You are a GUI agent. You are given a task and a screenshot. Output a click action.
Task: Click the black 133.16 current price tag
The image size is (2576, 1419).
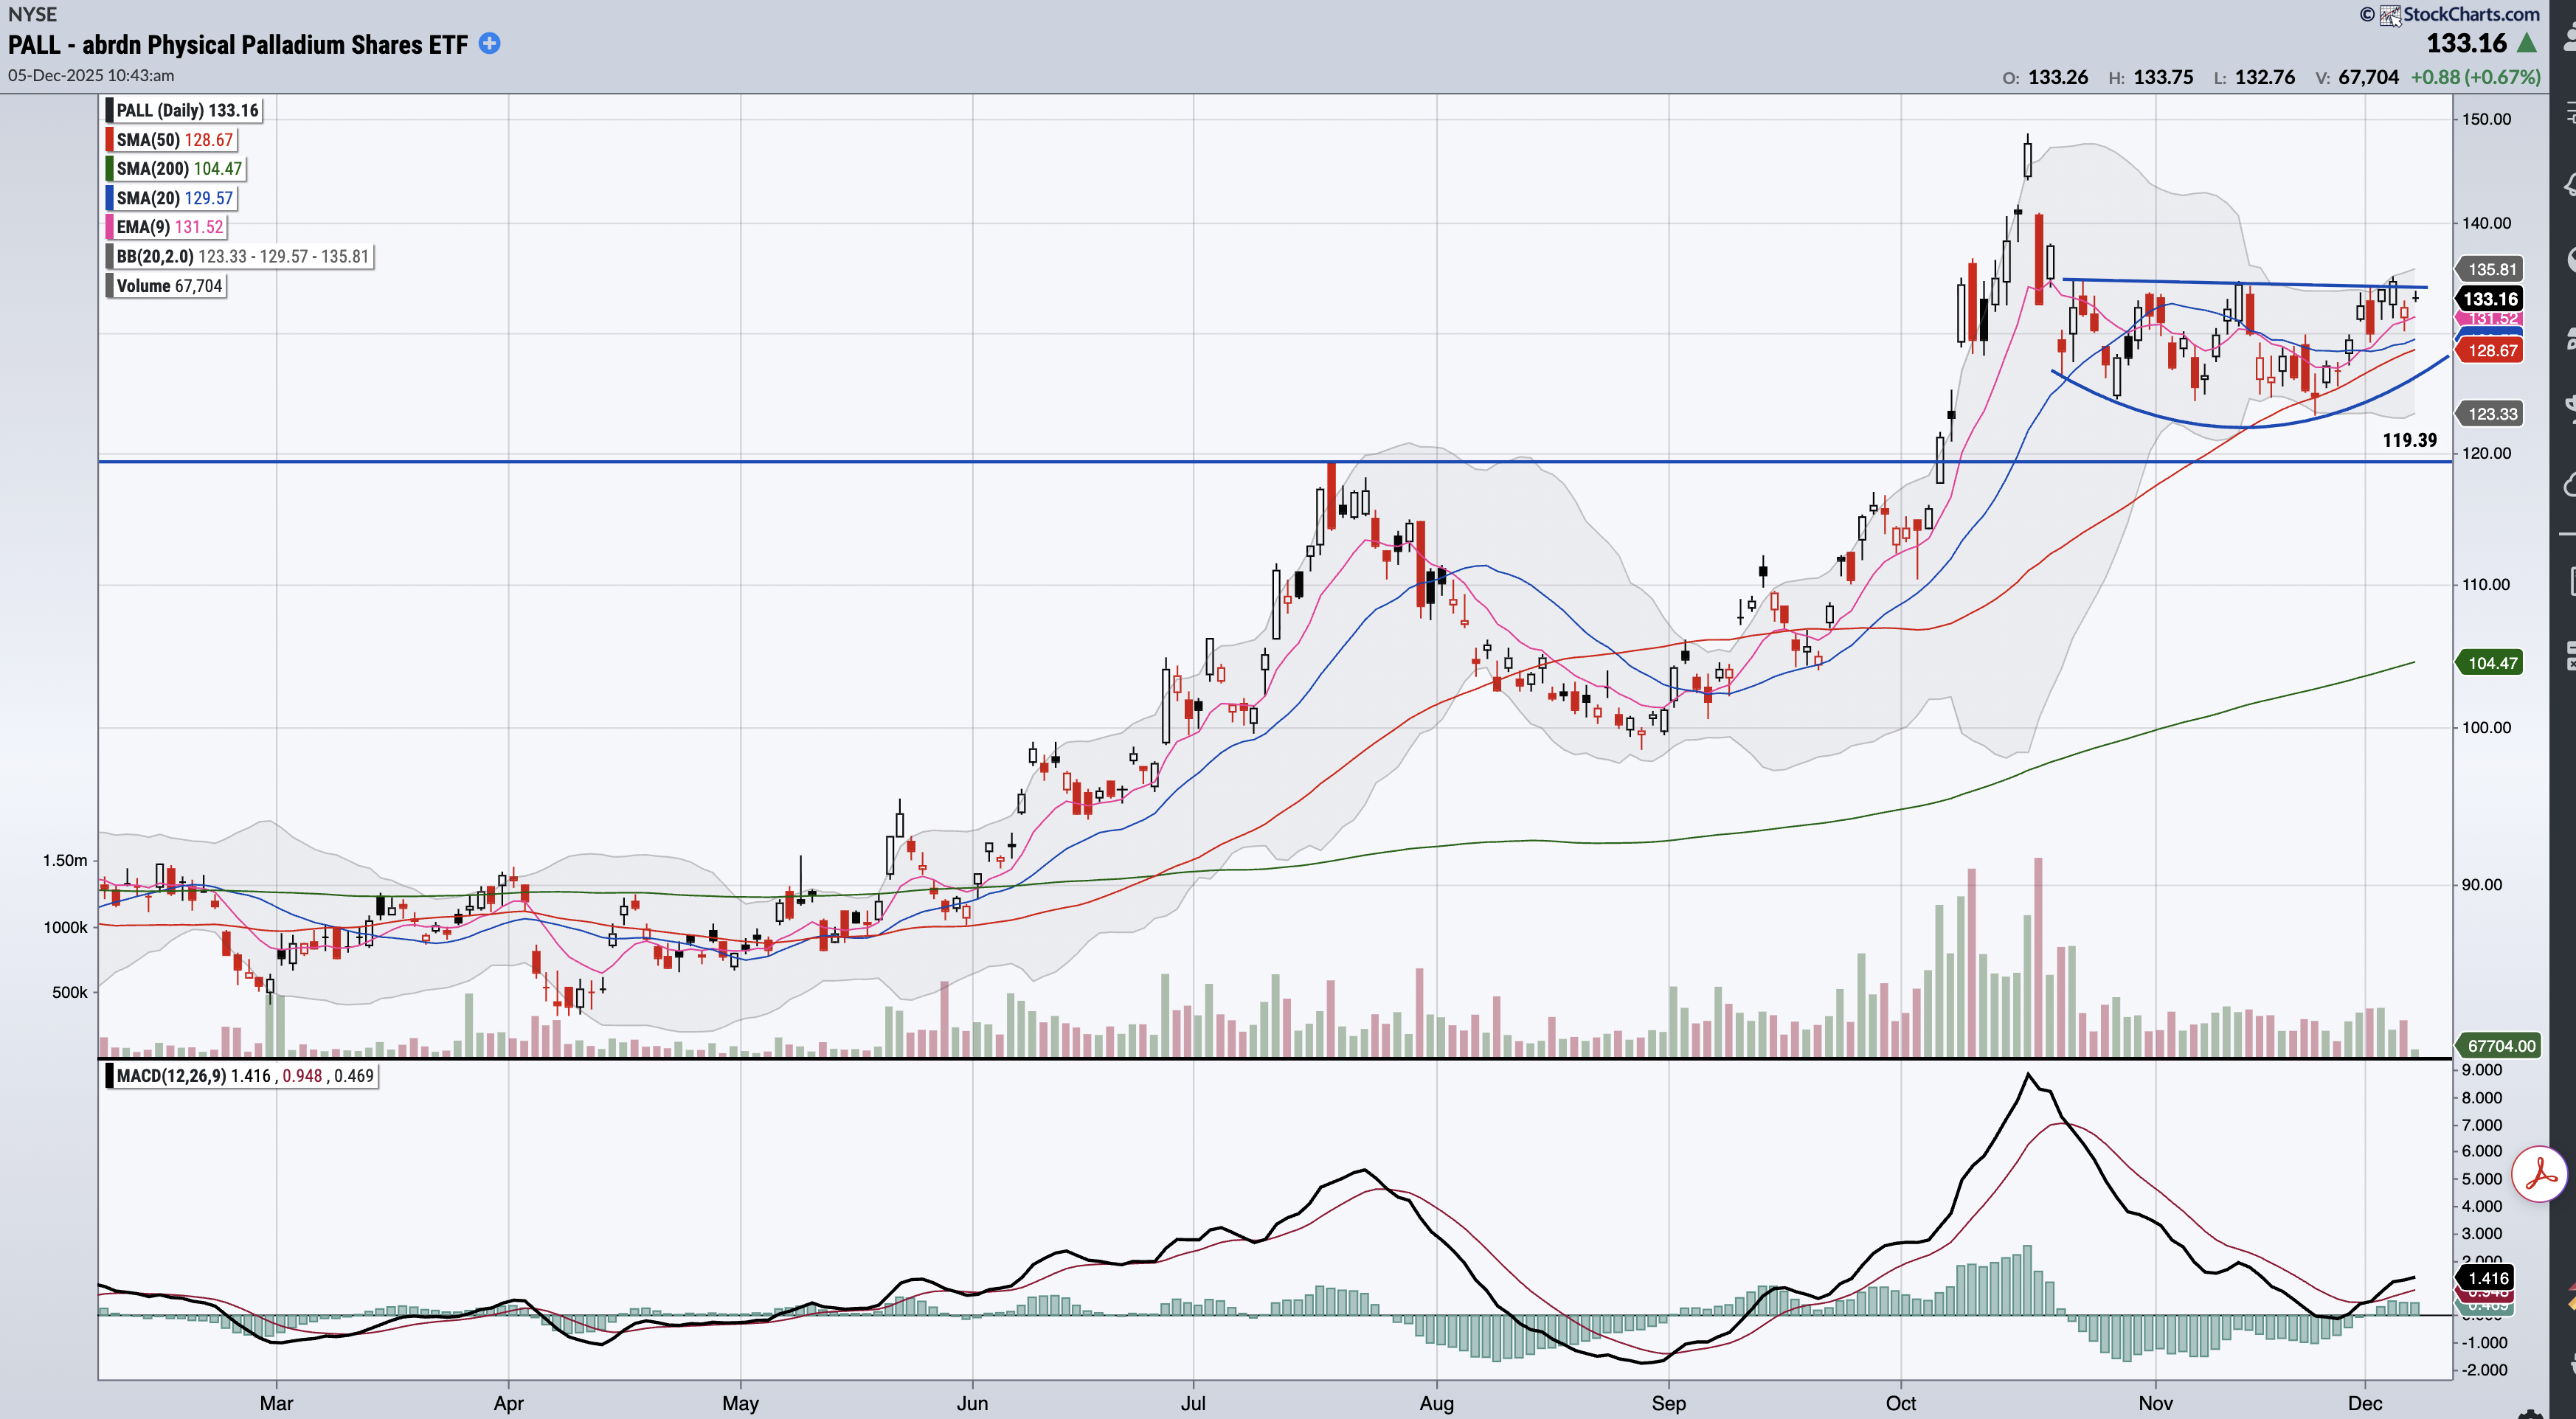(2489, 298)
